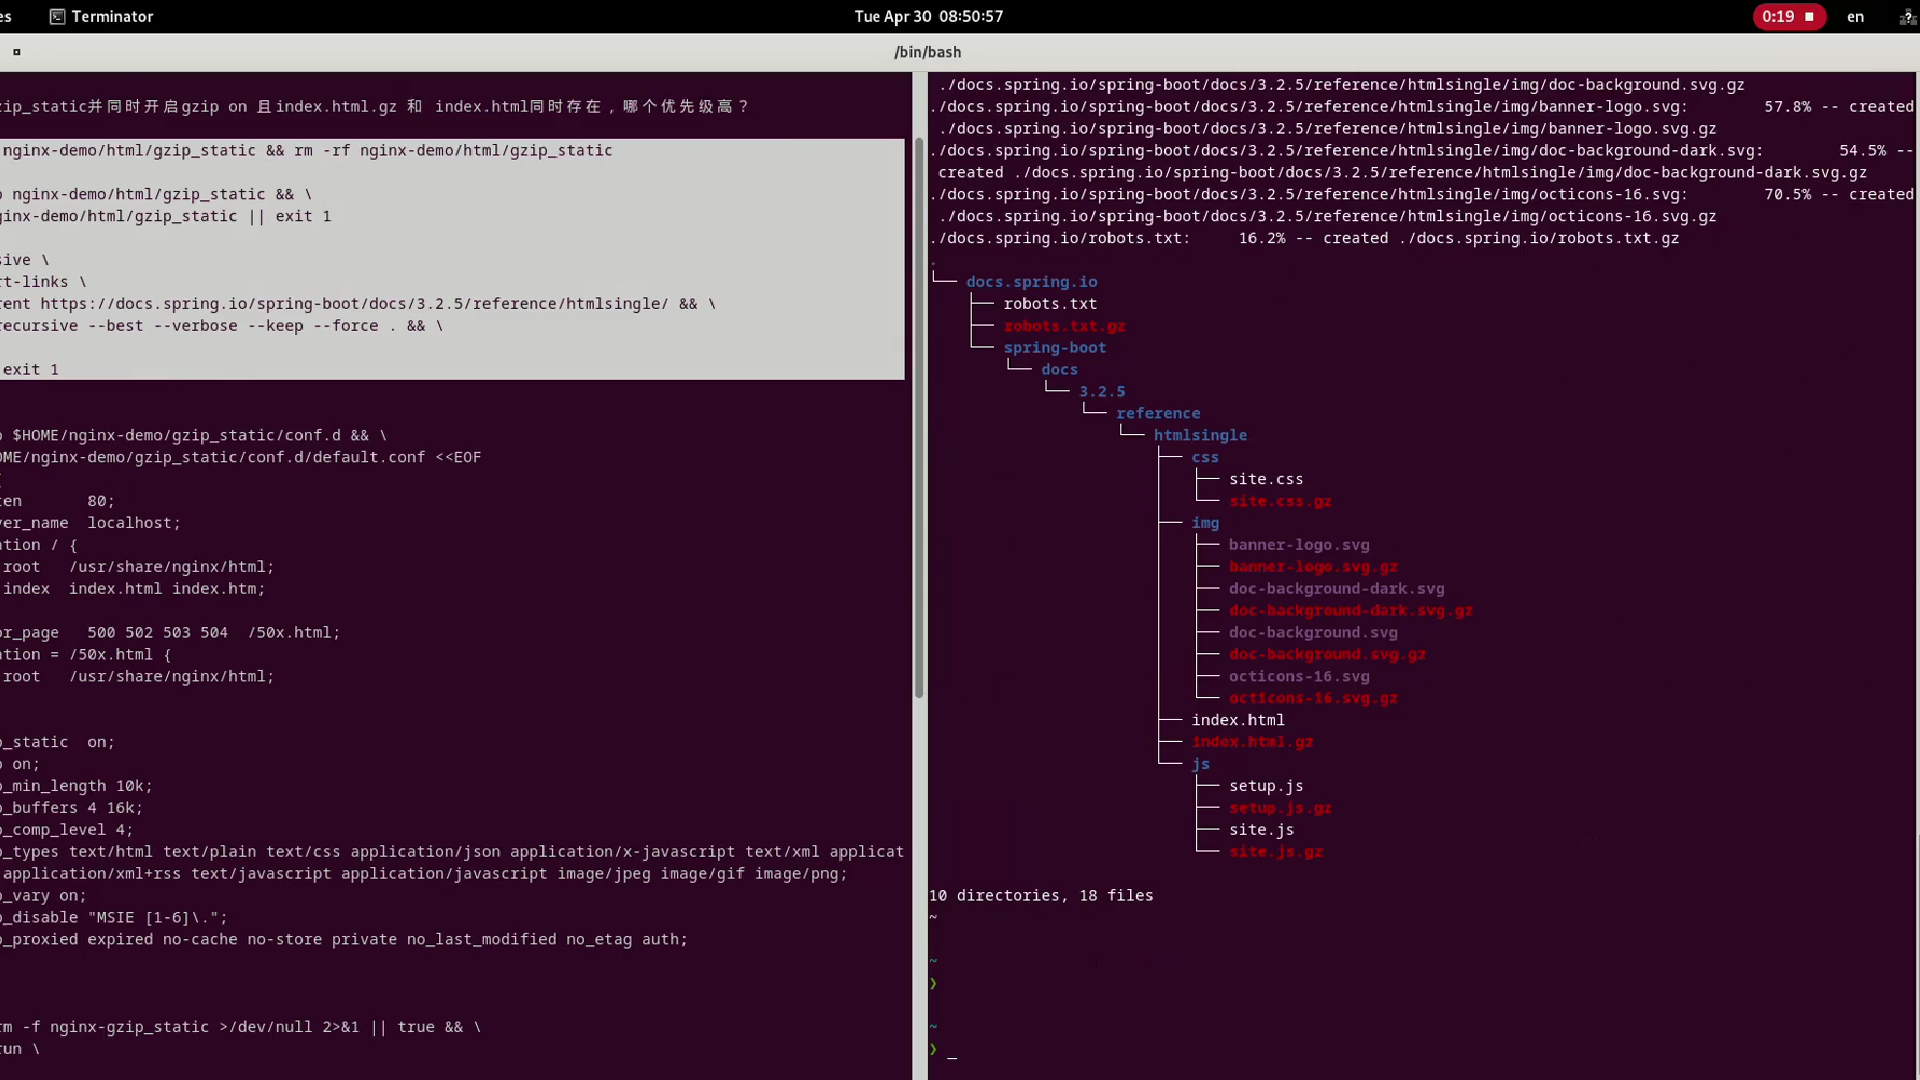Click the '_buffers 4 16k;' config line
The width and height of the screenshot is (1920, 1080).
71,808
